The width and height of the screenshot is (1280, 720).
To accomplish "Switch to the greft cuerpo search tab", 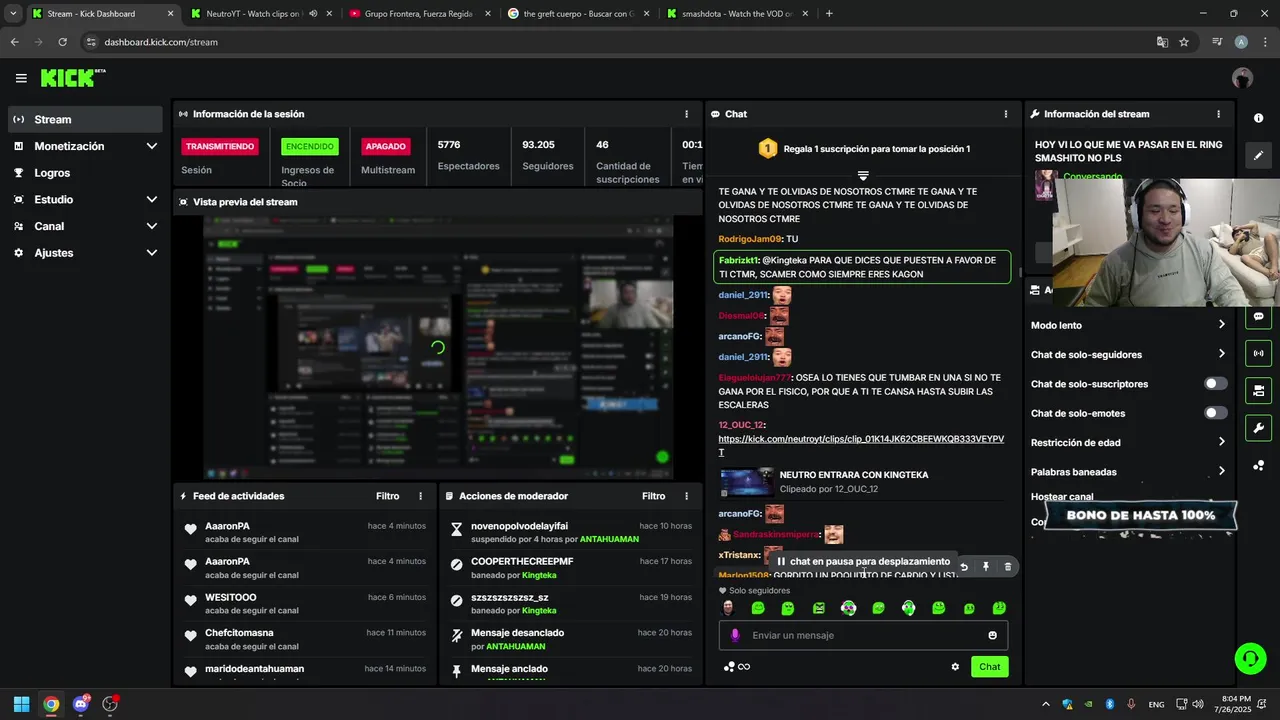I will coord(578,14).
